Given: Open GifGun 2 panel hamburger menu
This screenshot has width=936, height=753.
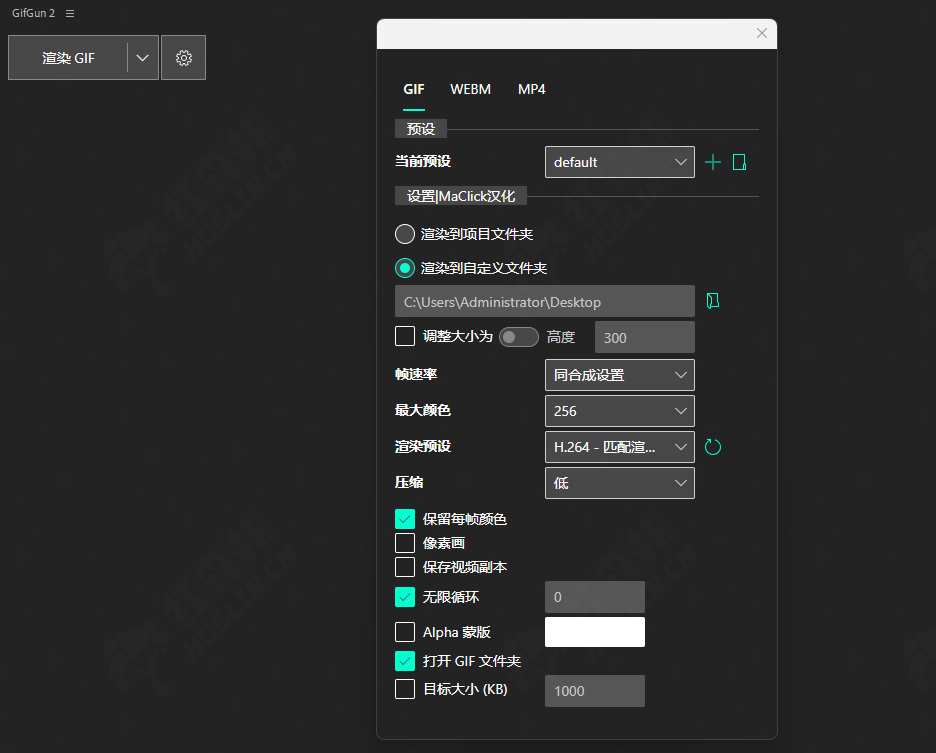Looking at the screenshot, I should click(70, 13).
